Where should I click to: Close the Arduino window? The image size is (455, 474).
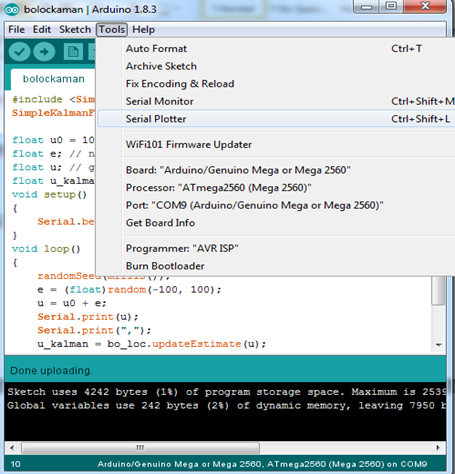(425, 7)
